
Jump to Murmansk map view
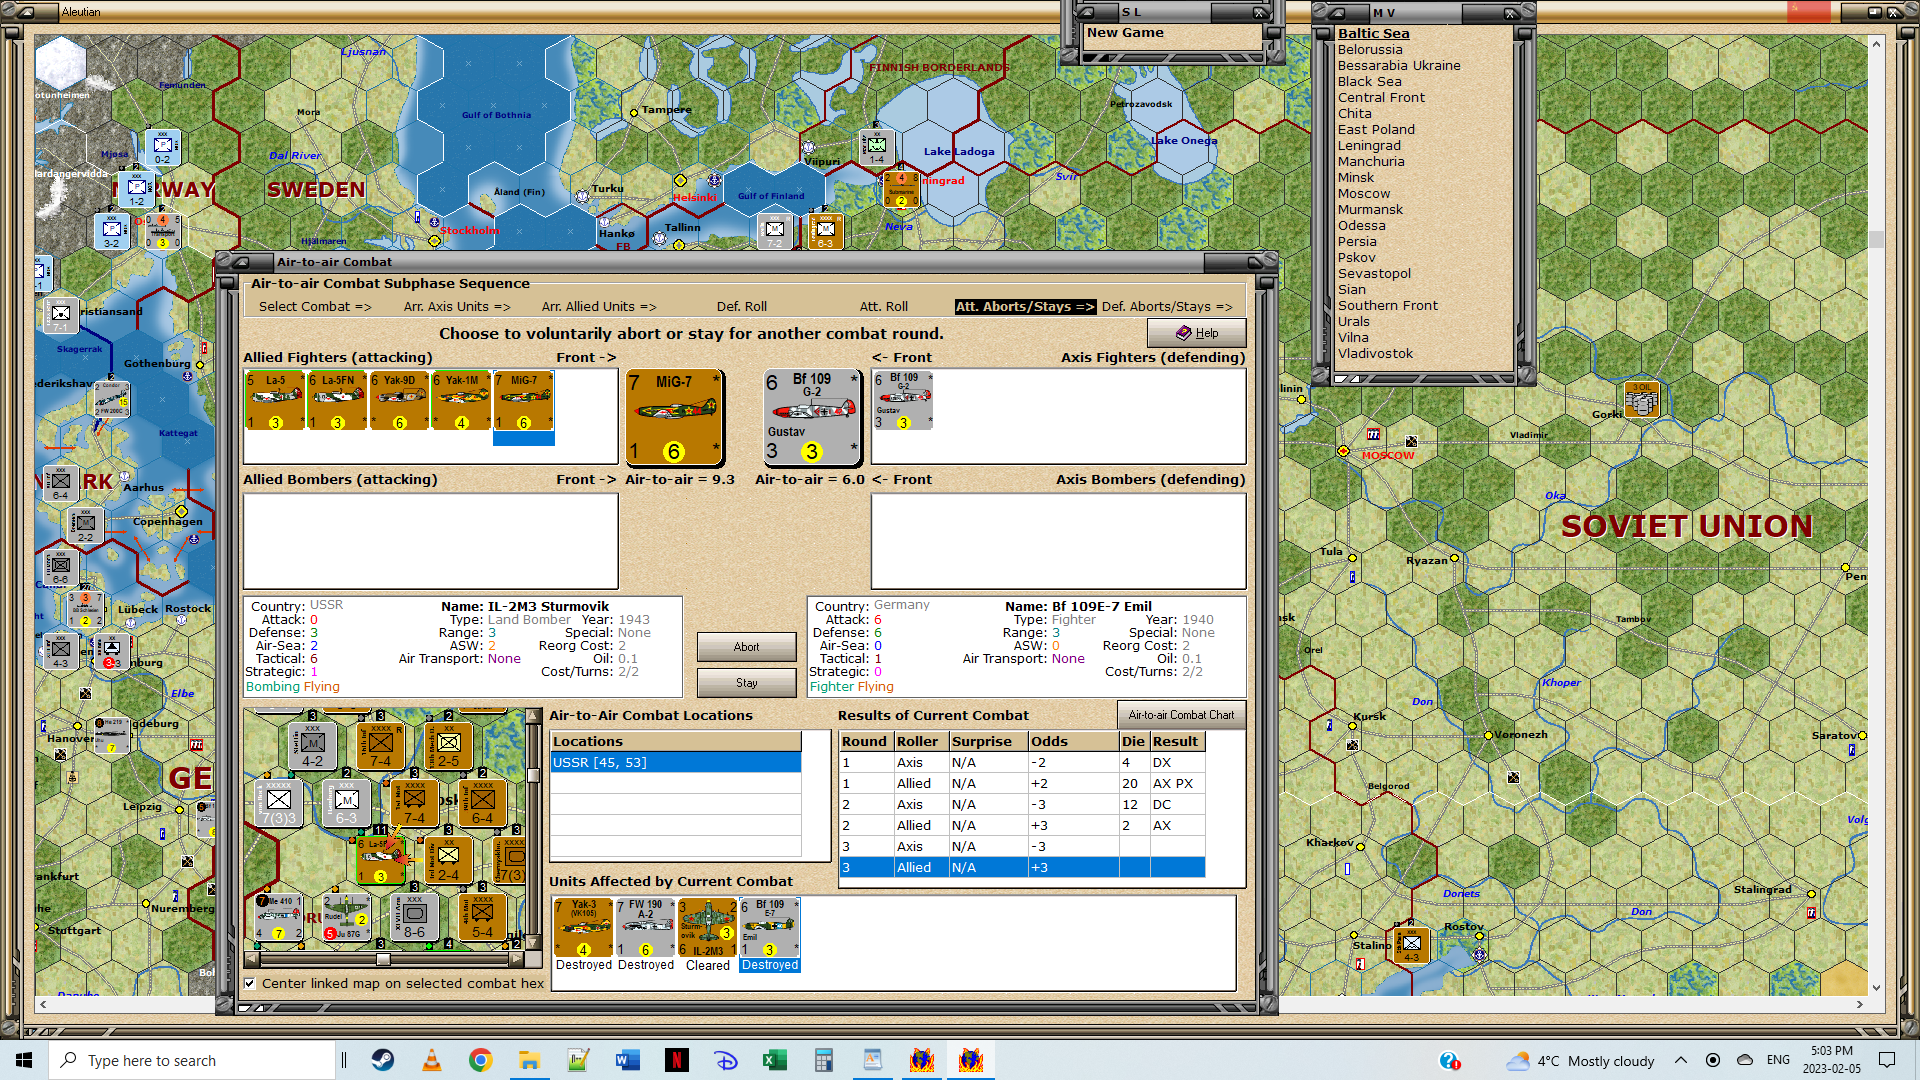[x=1370, y=209]
